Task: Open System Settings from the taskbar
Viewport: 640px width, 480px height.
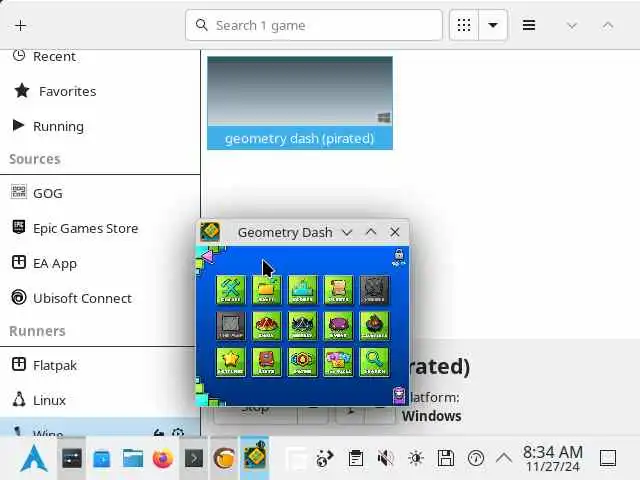Action: [72, 458]
